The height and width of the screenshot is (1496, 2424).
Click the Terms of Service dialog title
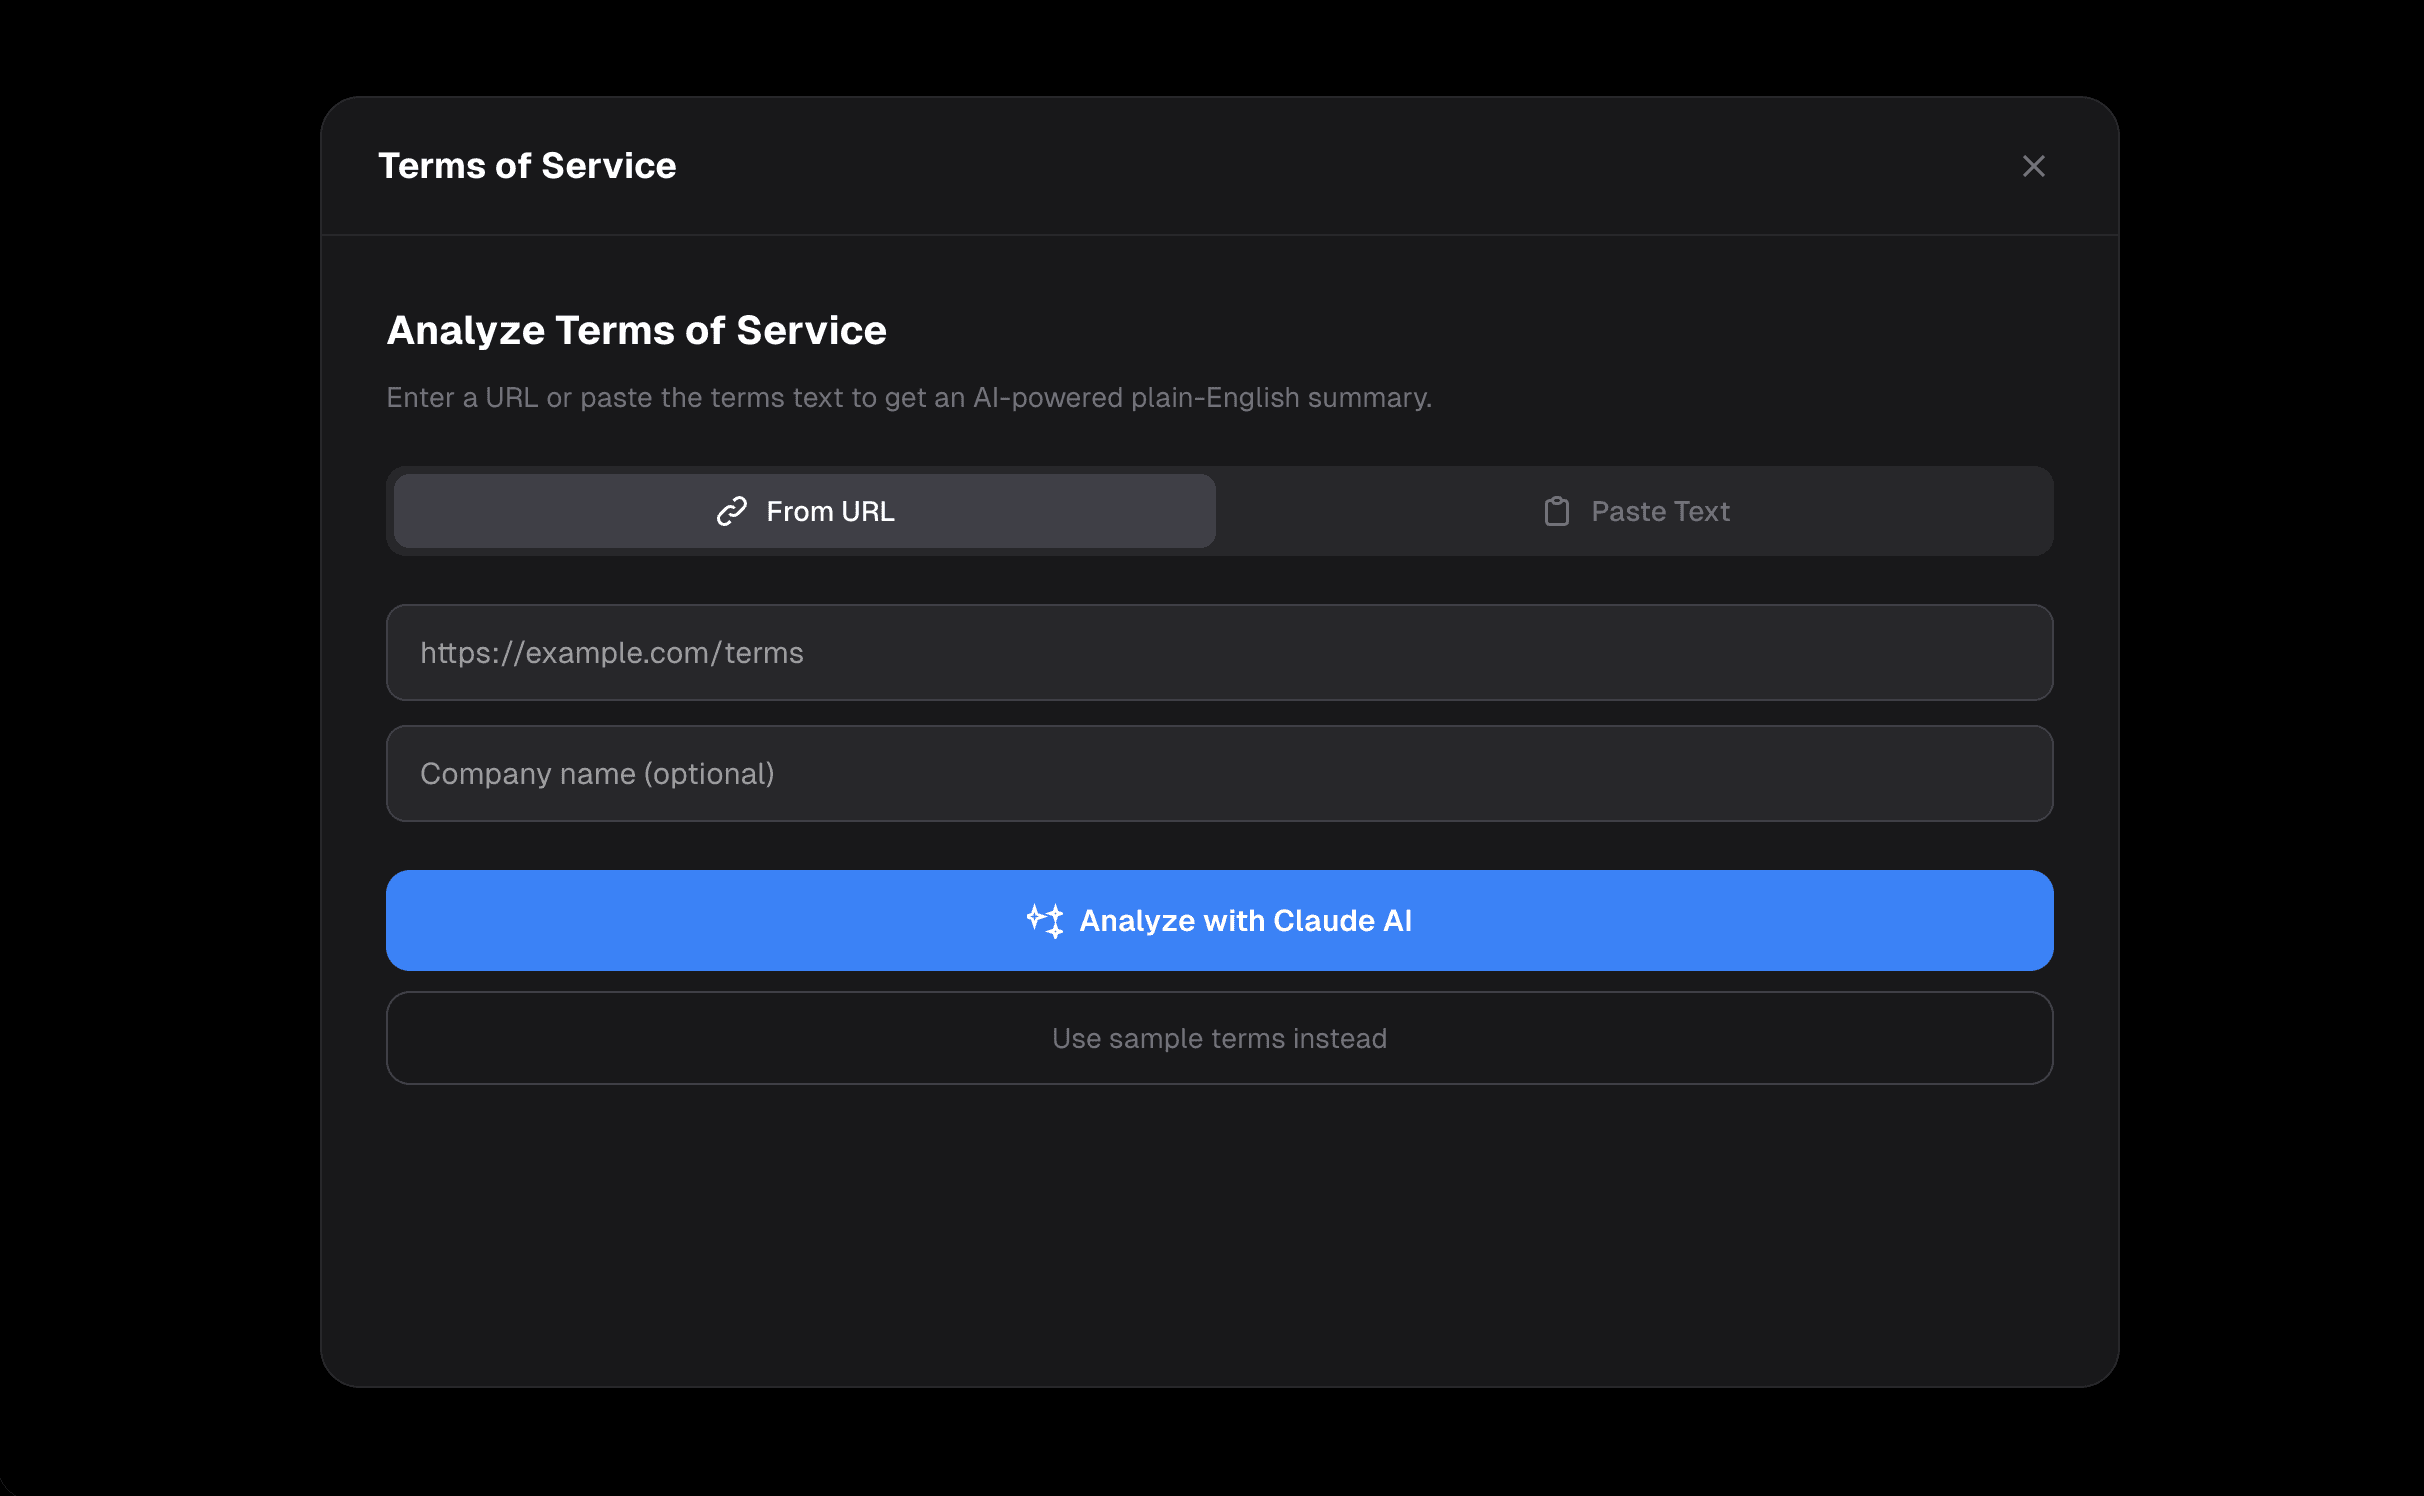click(x=527, y=166)
